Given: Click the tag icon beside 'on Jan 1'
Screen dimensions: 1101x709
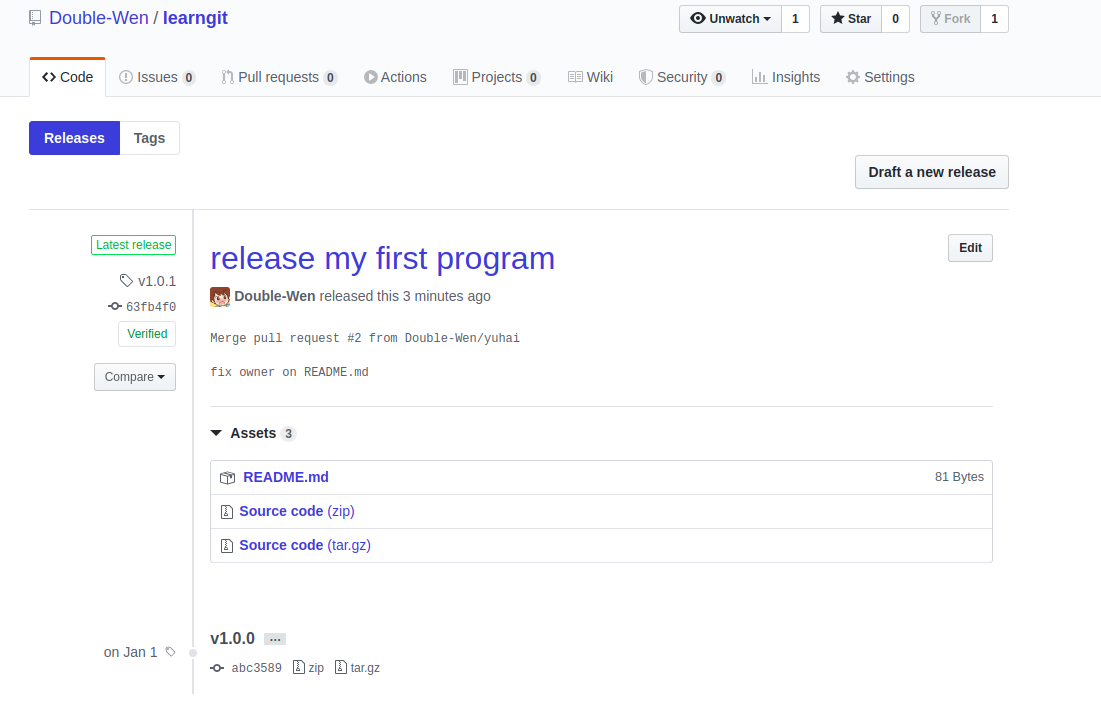Looking at the screenshot, I should [x=168, y=651].
